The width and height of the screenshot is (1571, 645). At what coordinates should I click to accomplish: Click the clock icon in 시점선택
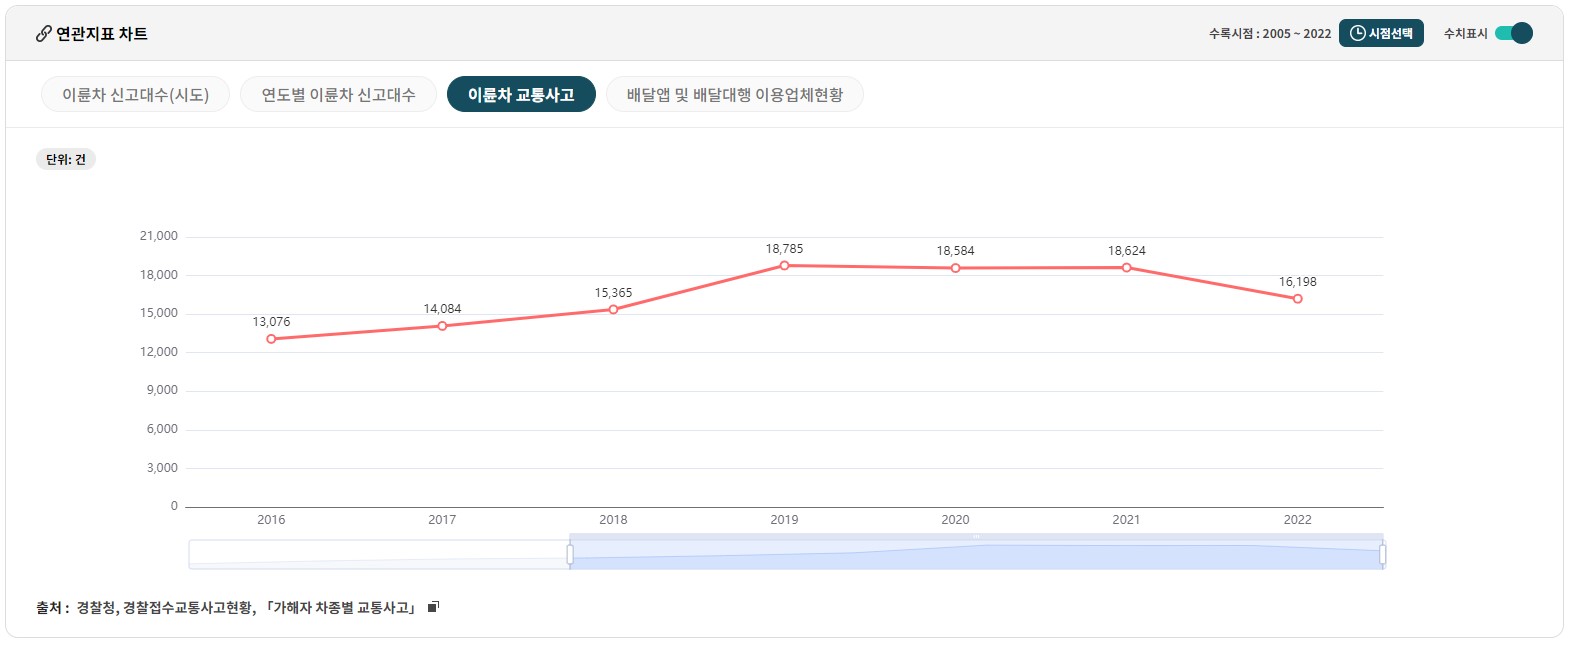[x=1357, y=33]
